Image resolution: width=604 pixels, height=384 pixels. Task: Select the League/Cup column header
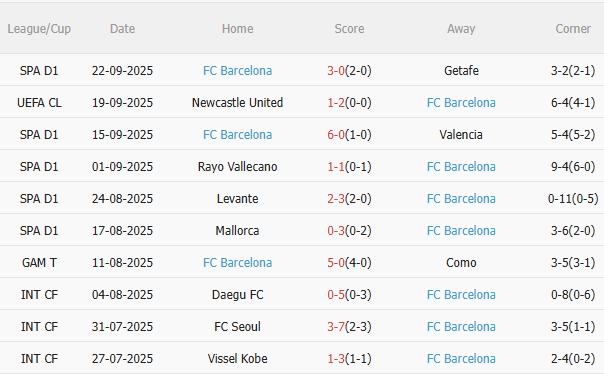[39, 29]
